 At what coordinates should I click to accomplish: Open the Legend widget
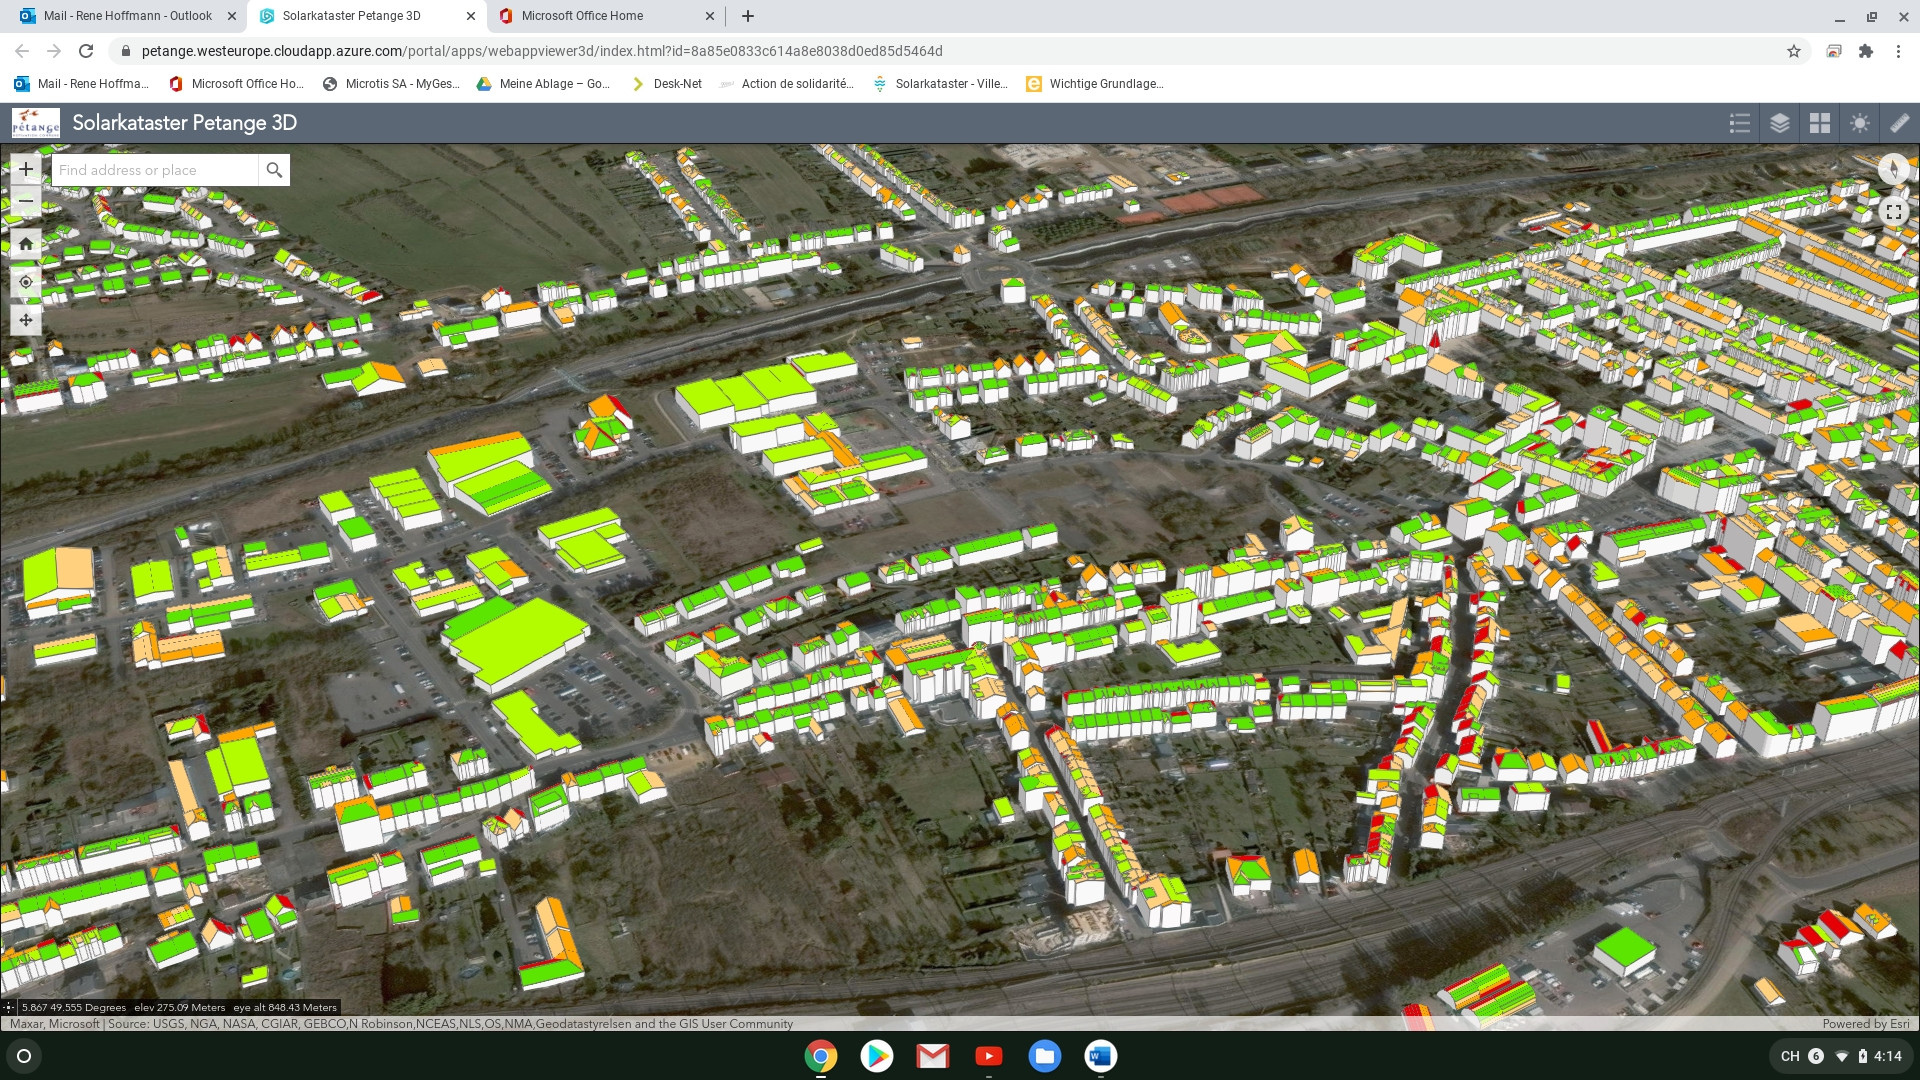click(1740, 123)
